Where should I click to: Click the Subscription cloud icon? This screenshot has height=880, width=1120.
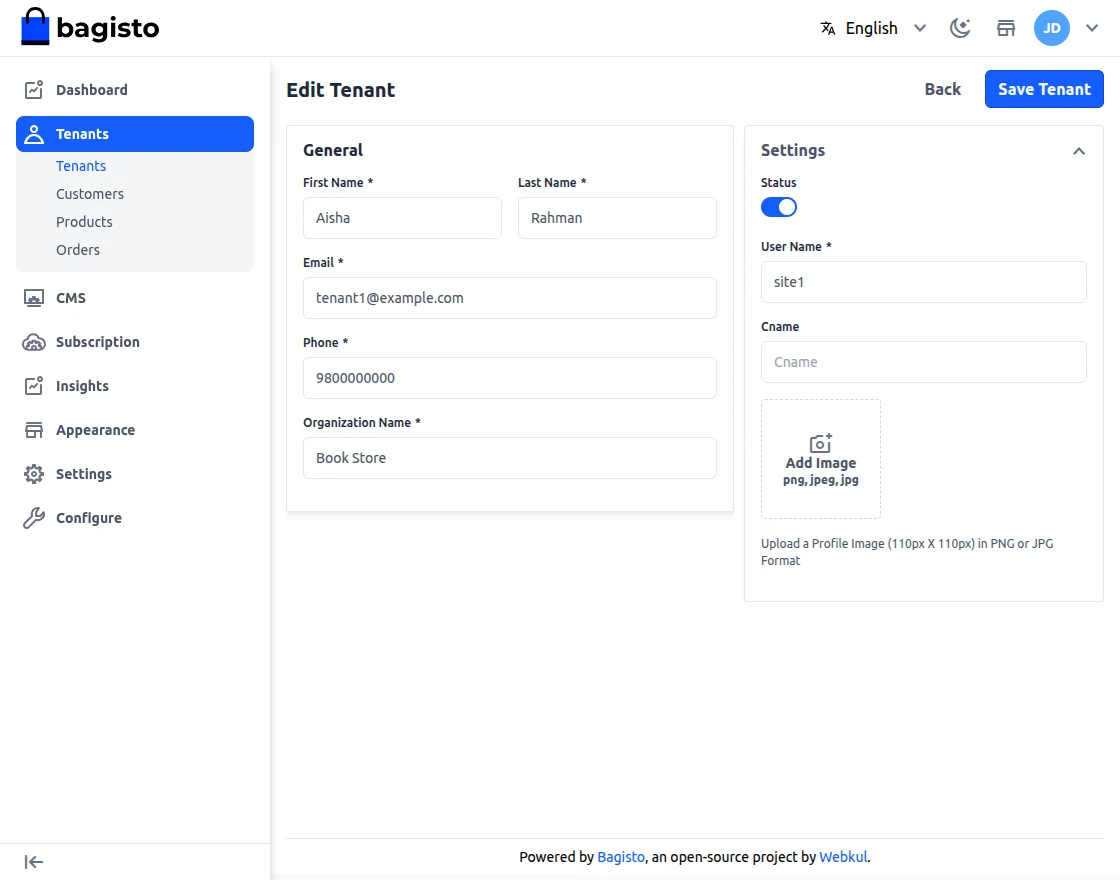tap(34, 342)
